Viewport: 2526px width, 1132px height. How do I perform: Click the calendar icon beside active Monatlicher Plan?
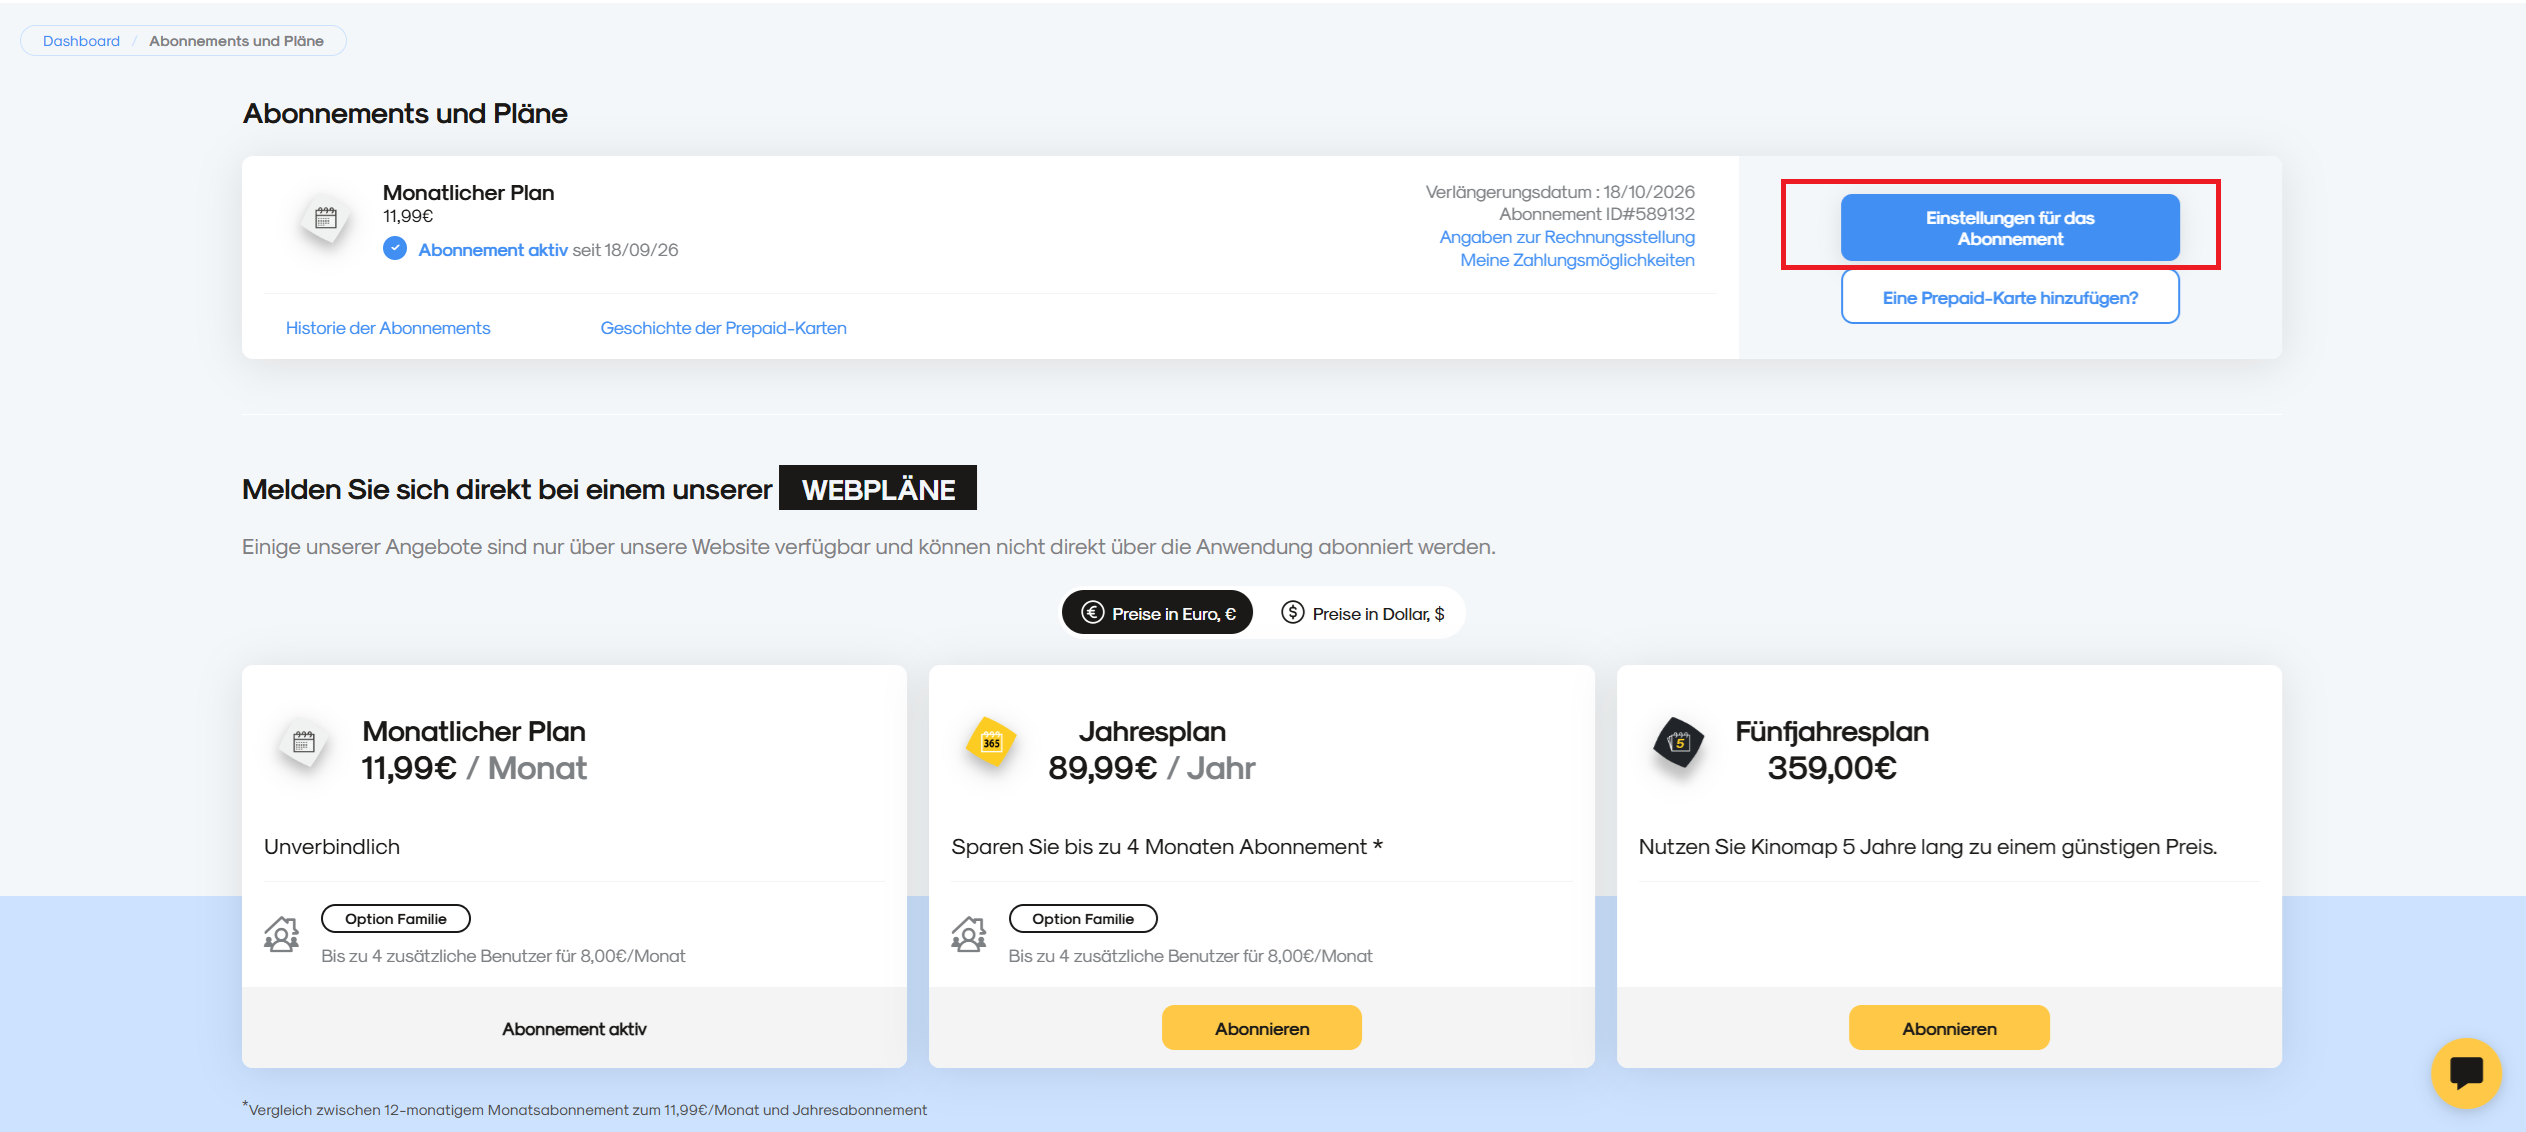326,219
